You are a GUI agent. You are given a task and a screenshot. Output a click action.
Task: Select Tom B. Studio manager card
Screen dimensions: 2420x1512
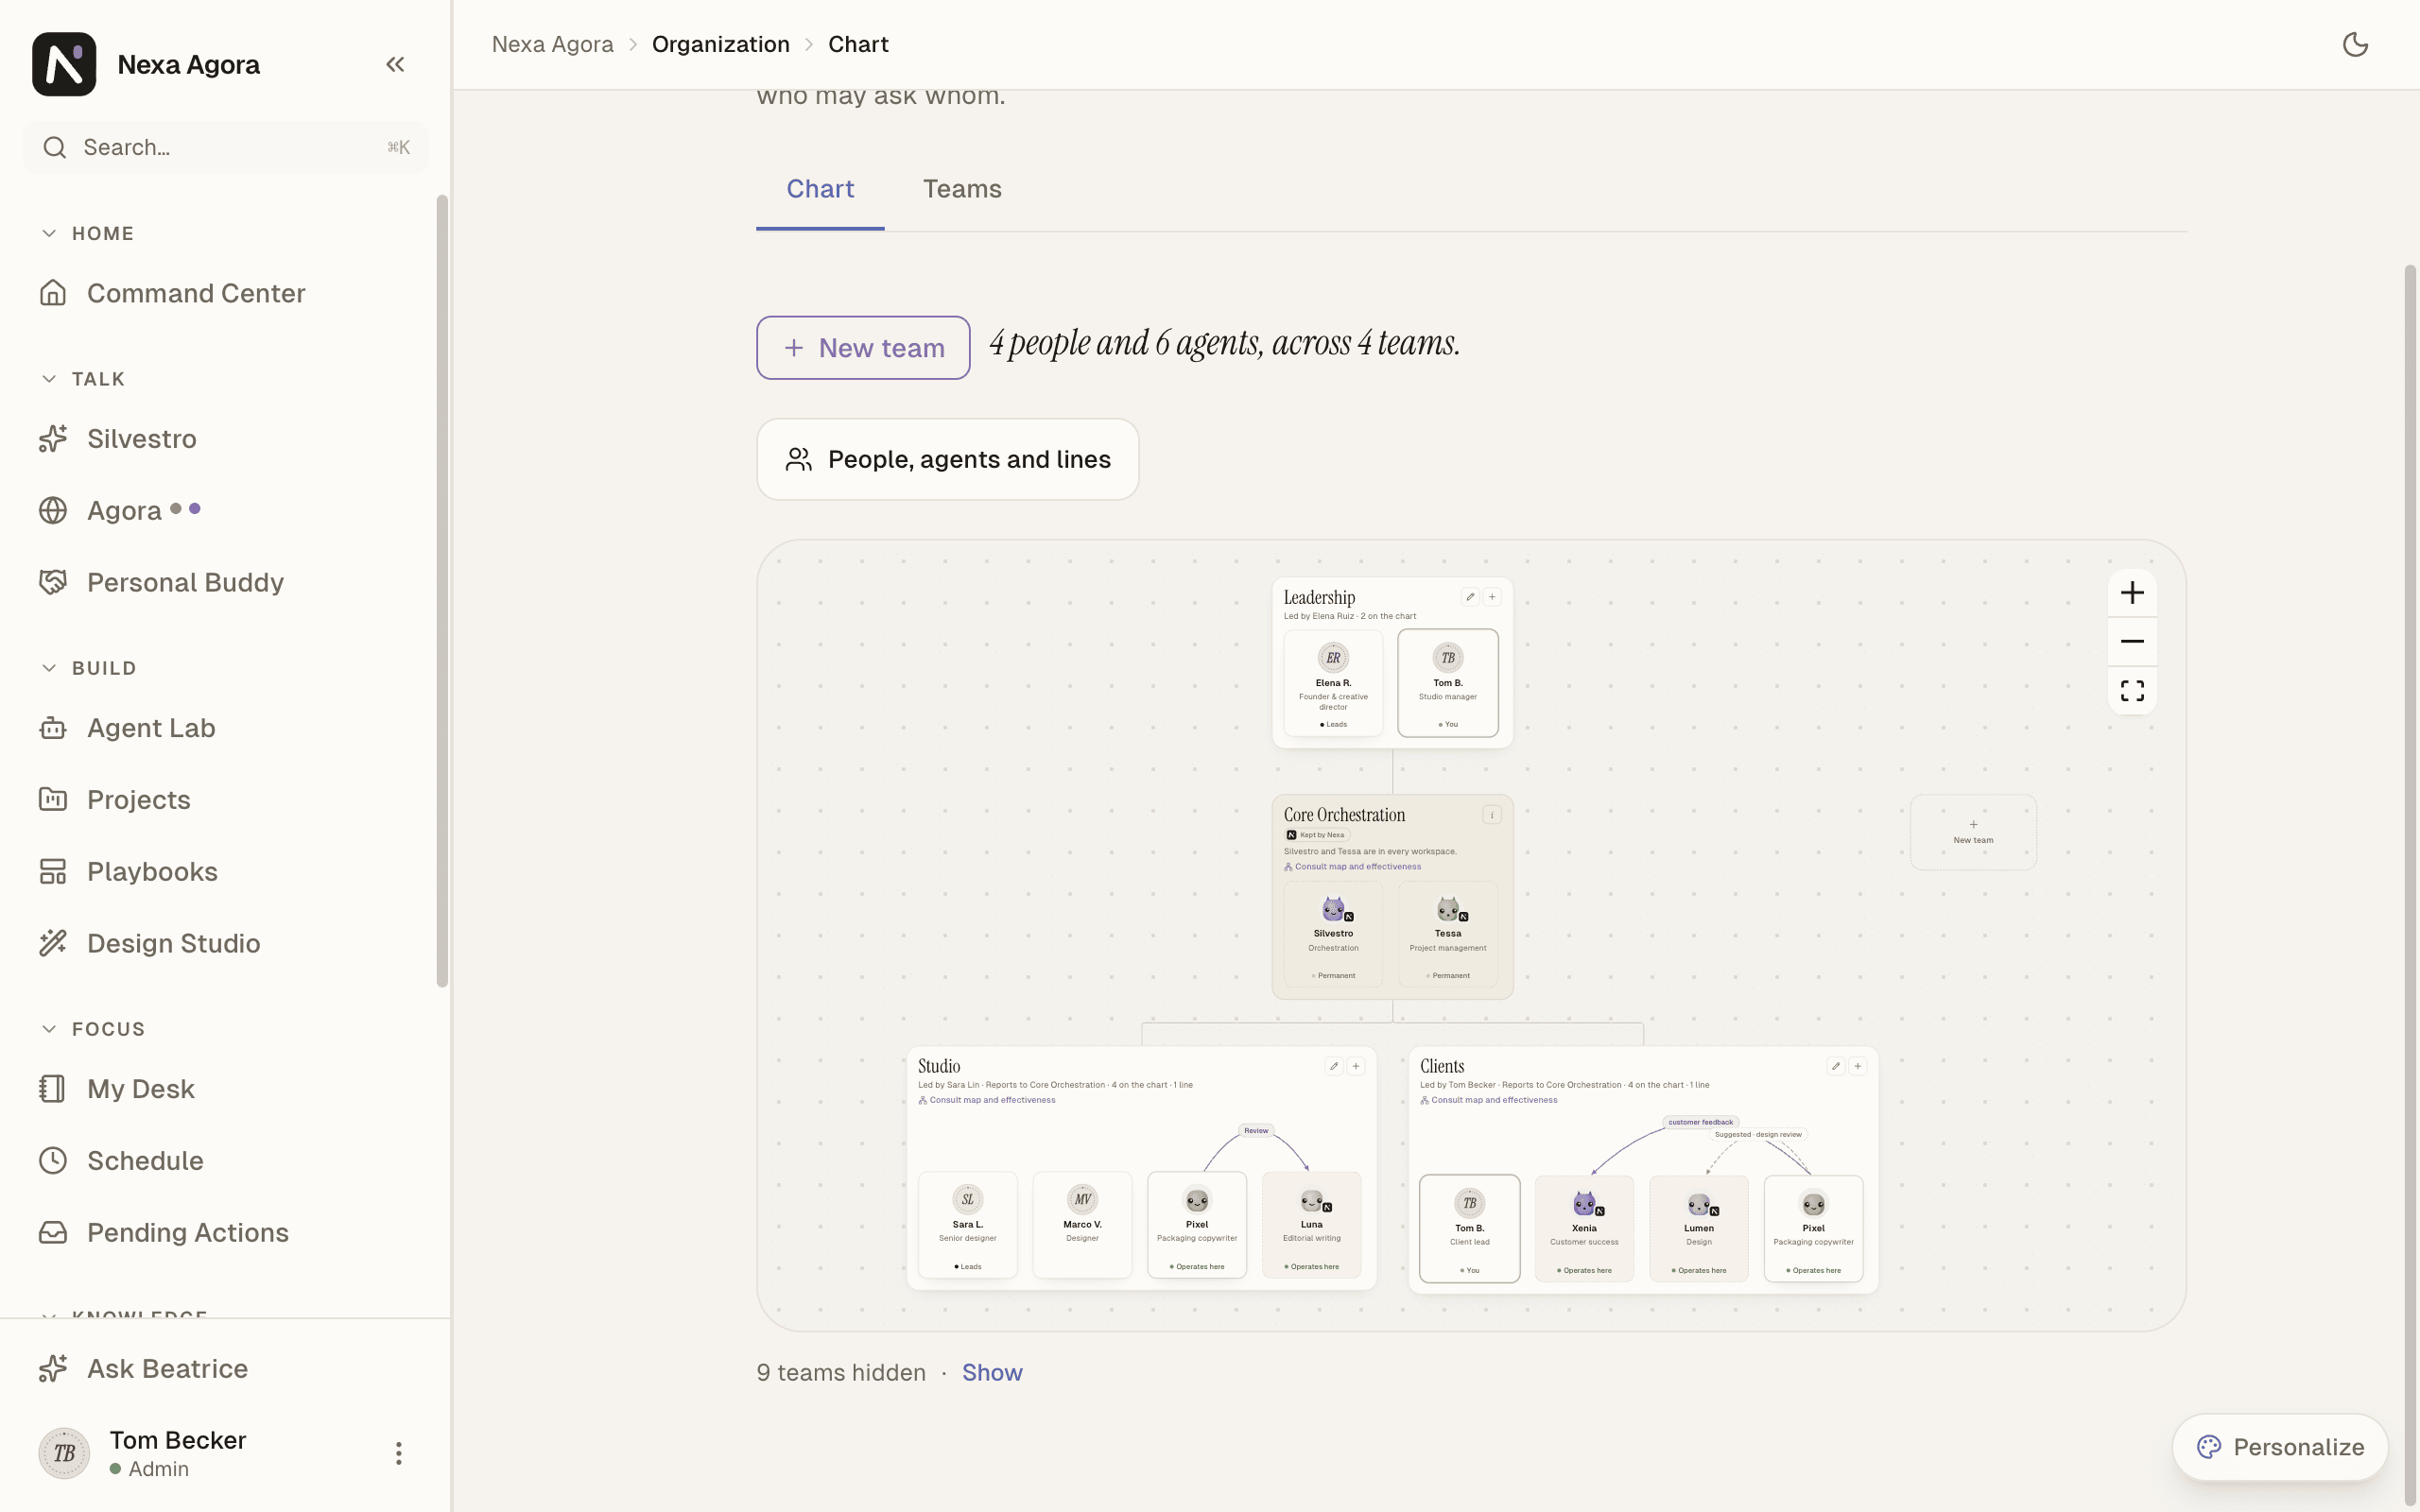click(1448, 683)
